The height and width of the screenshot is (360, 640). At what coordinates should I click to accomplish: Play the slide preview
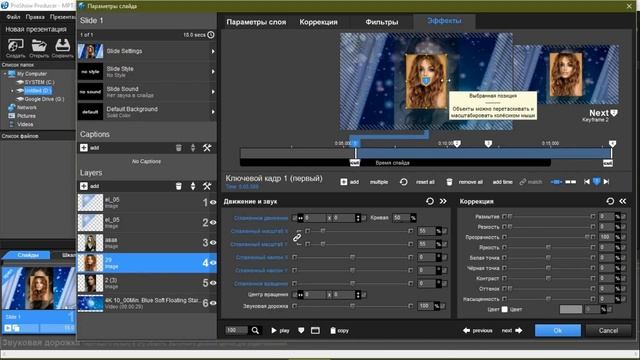tap(274, 330)
